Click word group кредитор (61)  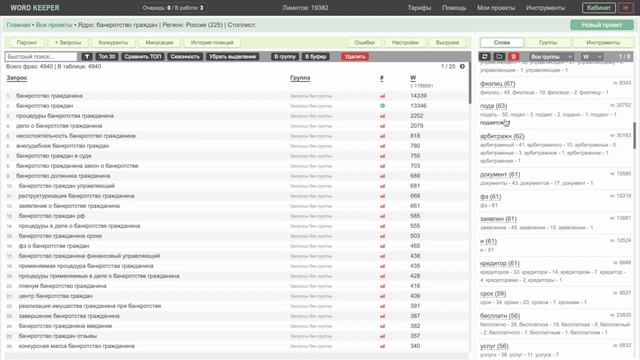[500, 263]
